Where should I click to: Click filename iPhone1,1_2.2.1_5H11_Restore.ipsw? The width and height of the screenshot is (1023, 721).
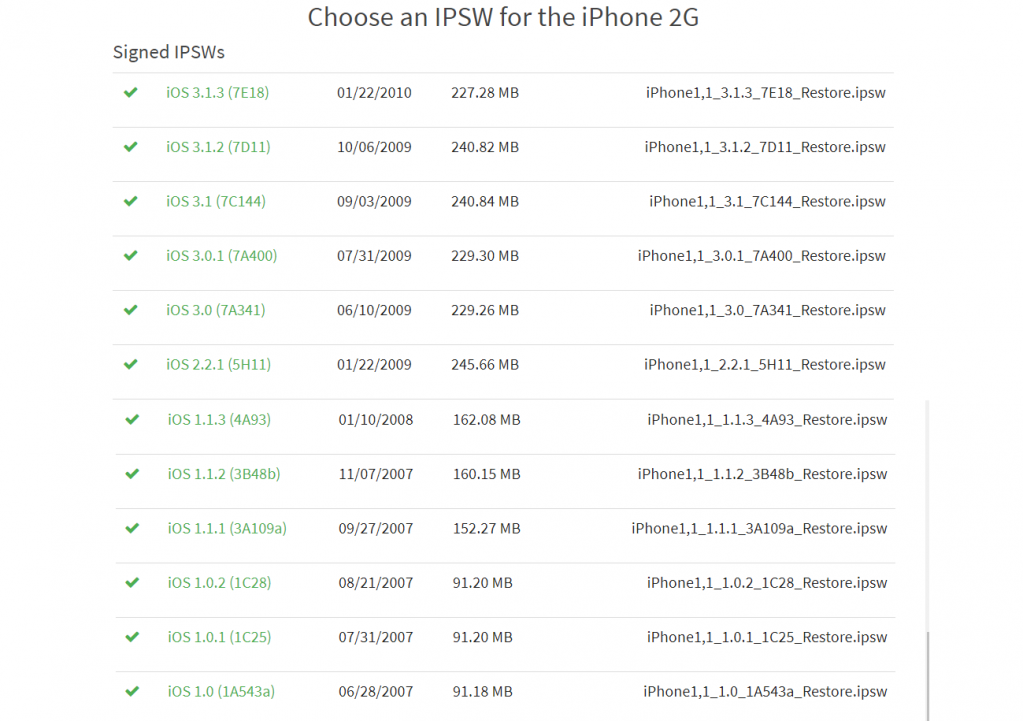click(x=765, y=365)
